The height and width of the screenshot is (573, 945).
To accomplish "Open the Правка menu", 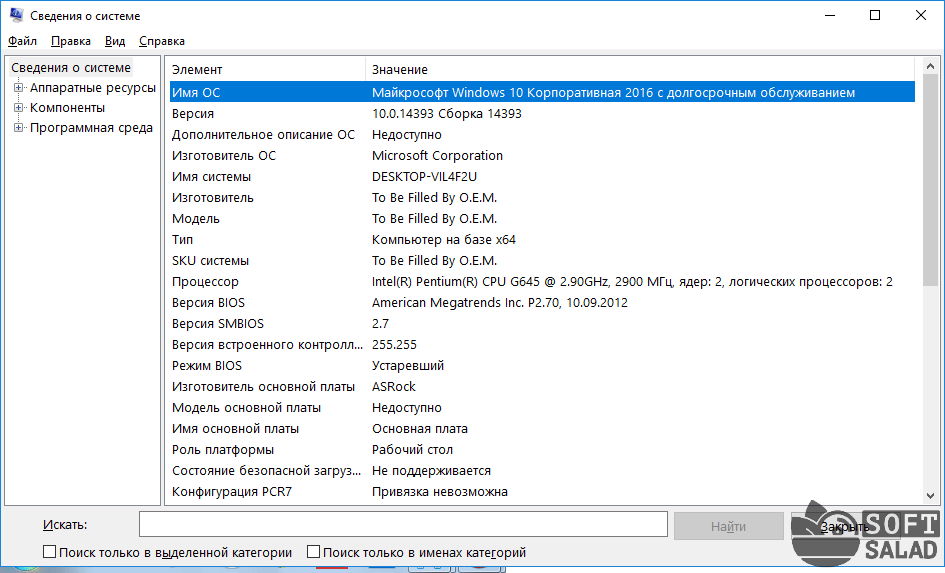I will pos(71,41).
